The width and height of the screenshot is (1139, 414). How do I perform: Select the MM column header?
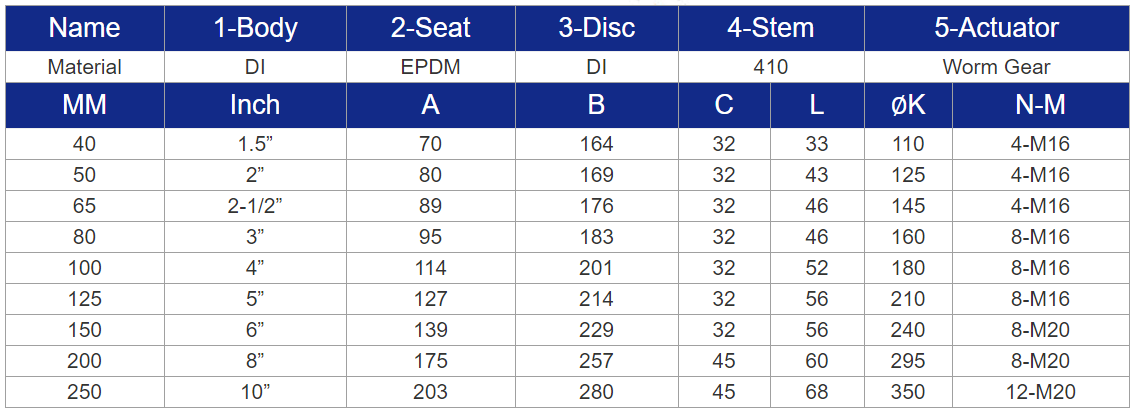85,105
